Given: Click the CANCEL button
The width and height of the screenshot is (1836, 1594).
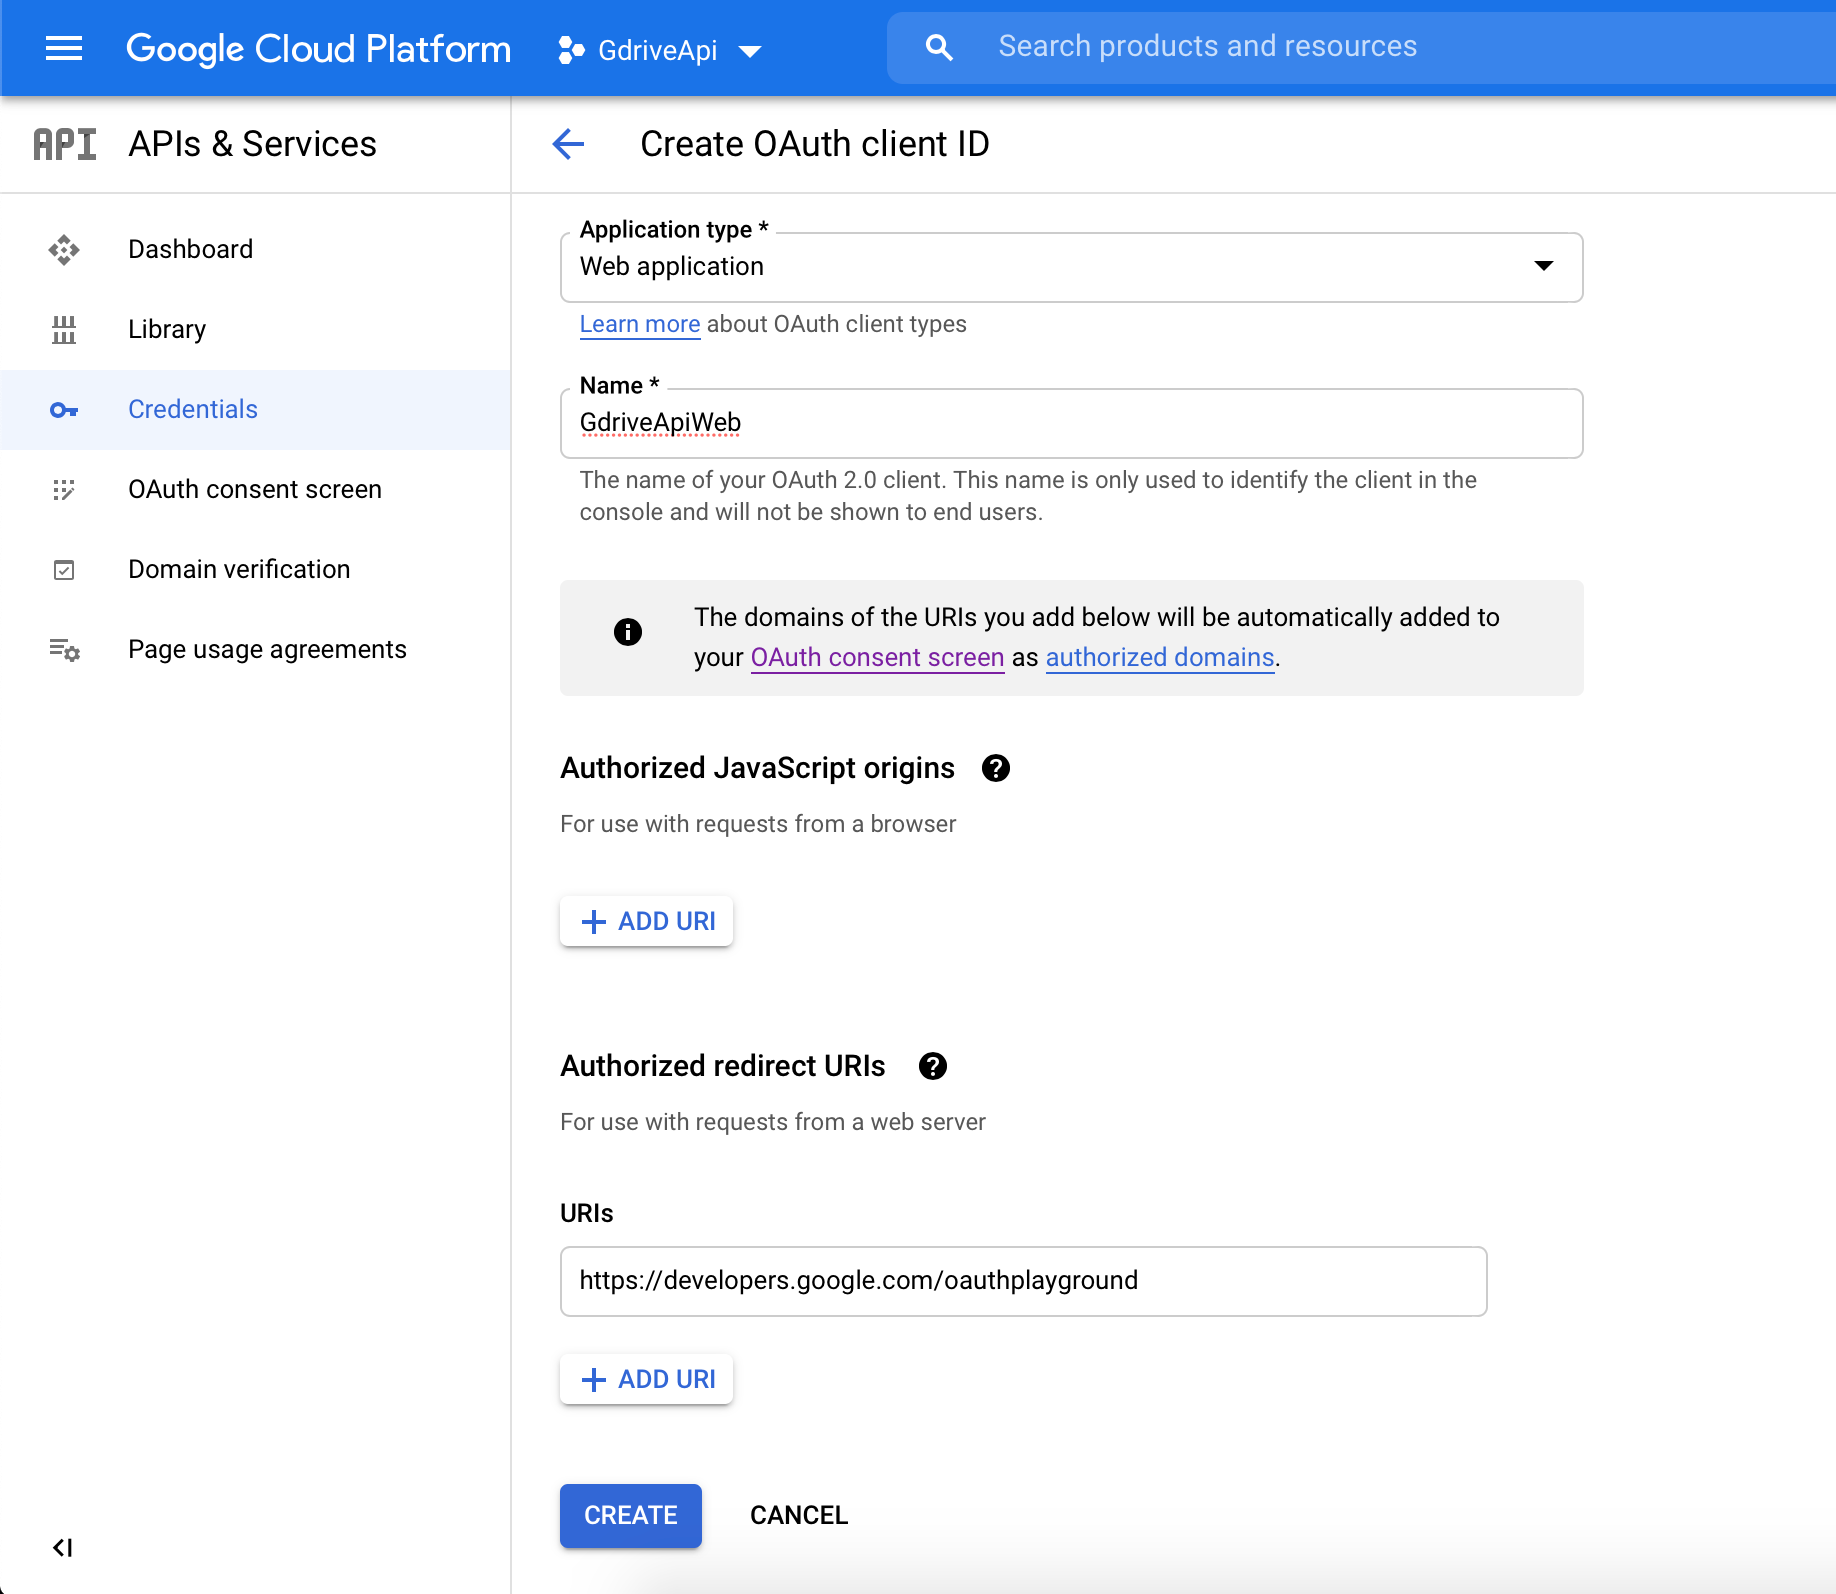Looking at the screenshot, I should pyautogui.click(x=799, y=1516).
